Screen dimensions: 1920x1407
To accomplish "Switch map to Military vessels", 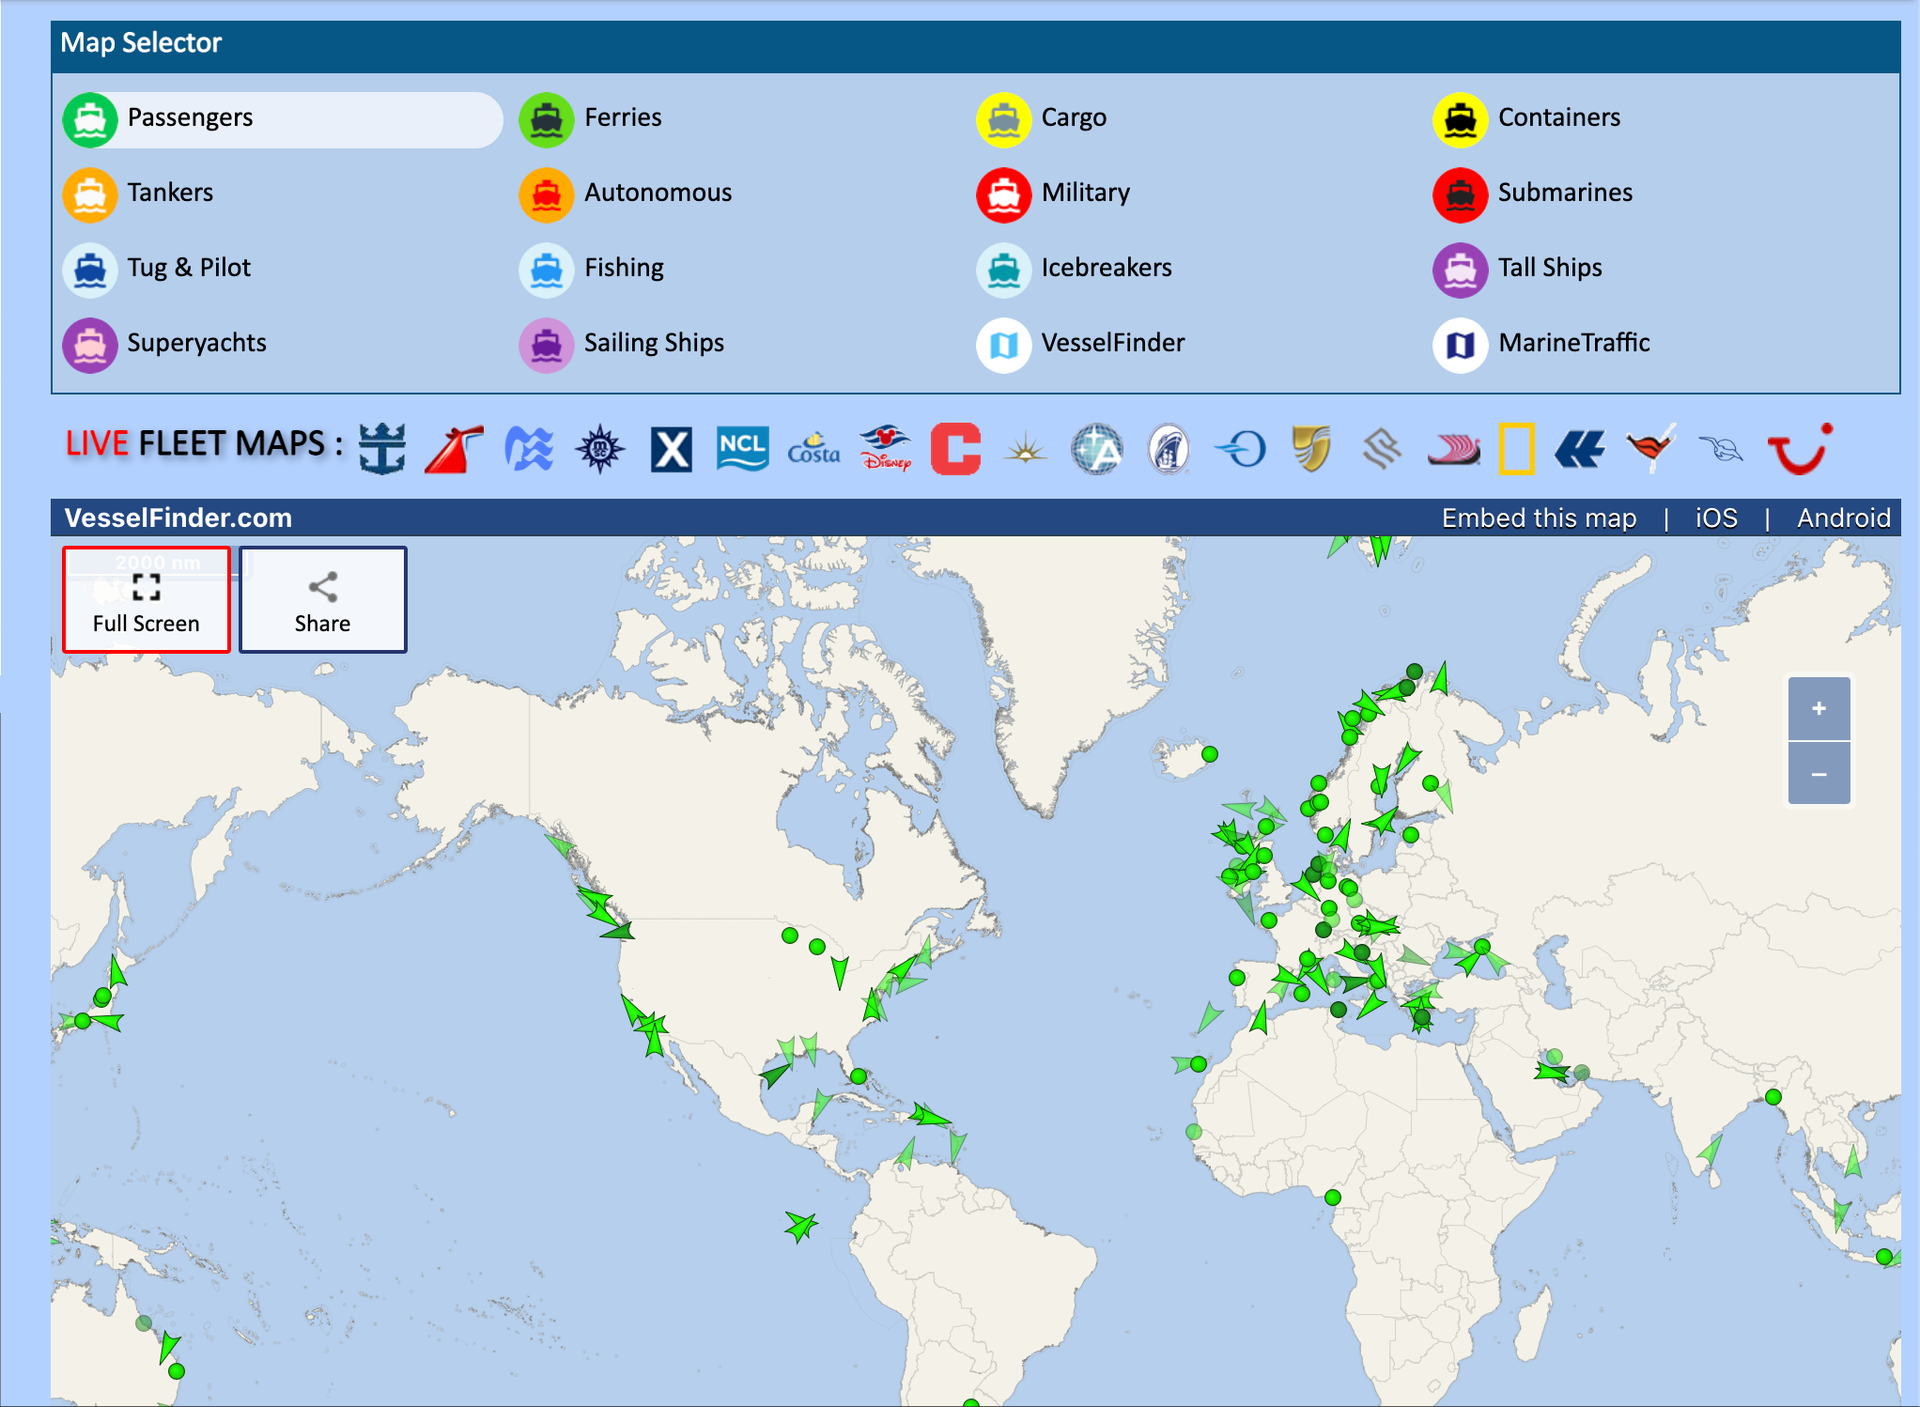I will (x=1085, y=192).
